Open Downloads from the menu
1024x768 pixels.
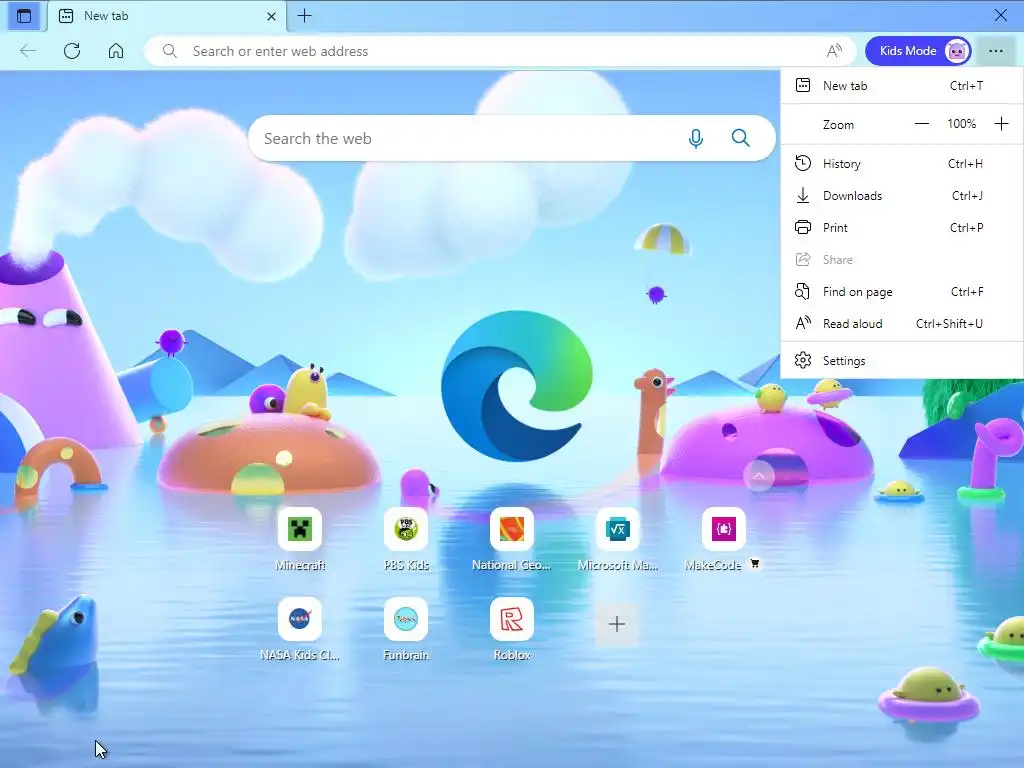[x=902, y=195]
